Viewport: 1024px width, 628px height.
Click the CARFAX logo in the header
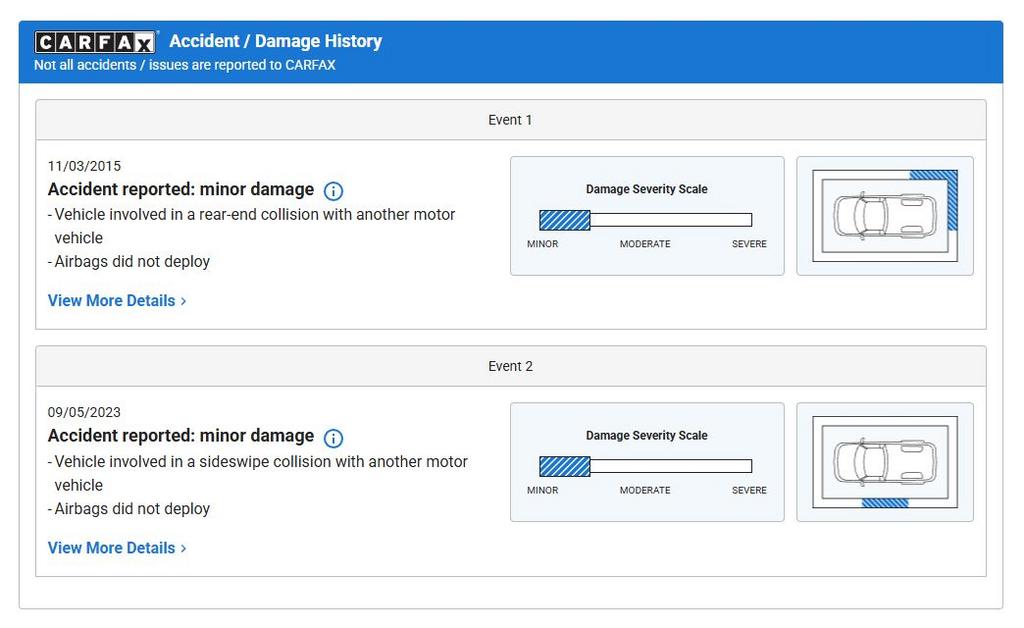click(x=96, y=42)
